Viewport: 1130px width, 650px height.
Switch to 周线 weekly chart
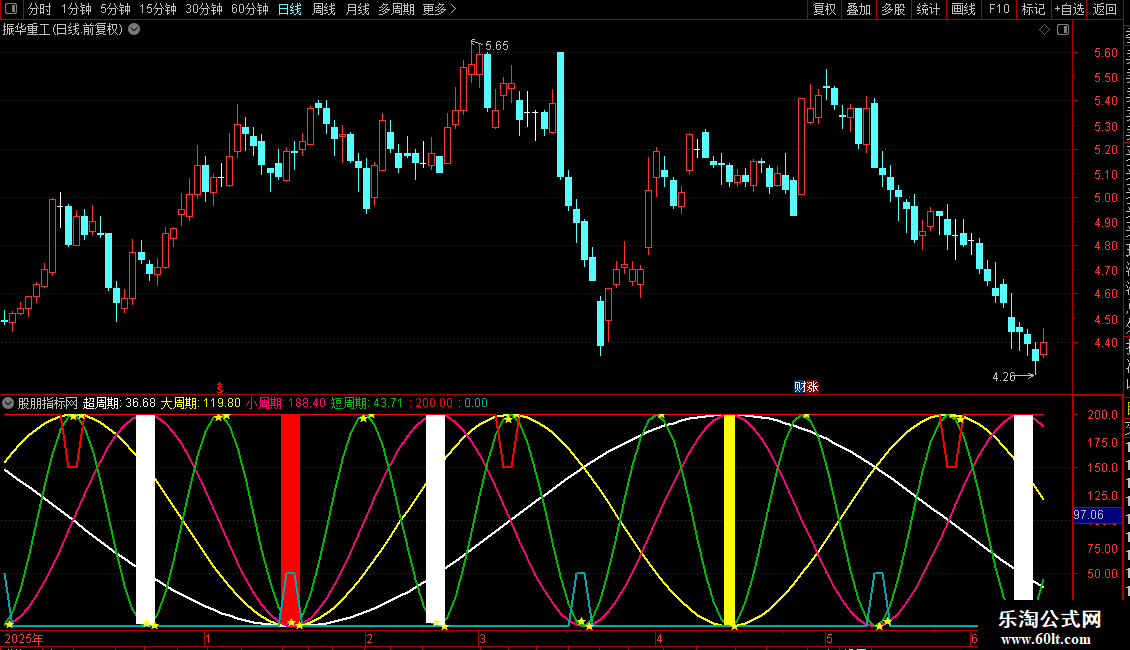click(x=324, y=9)
